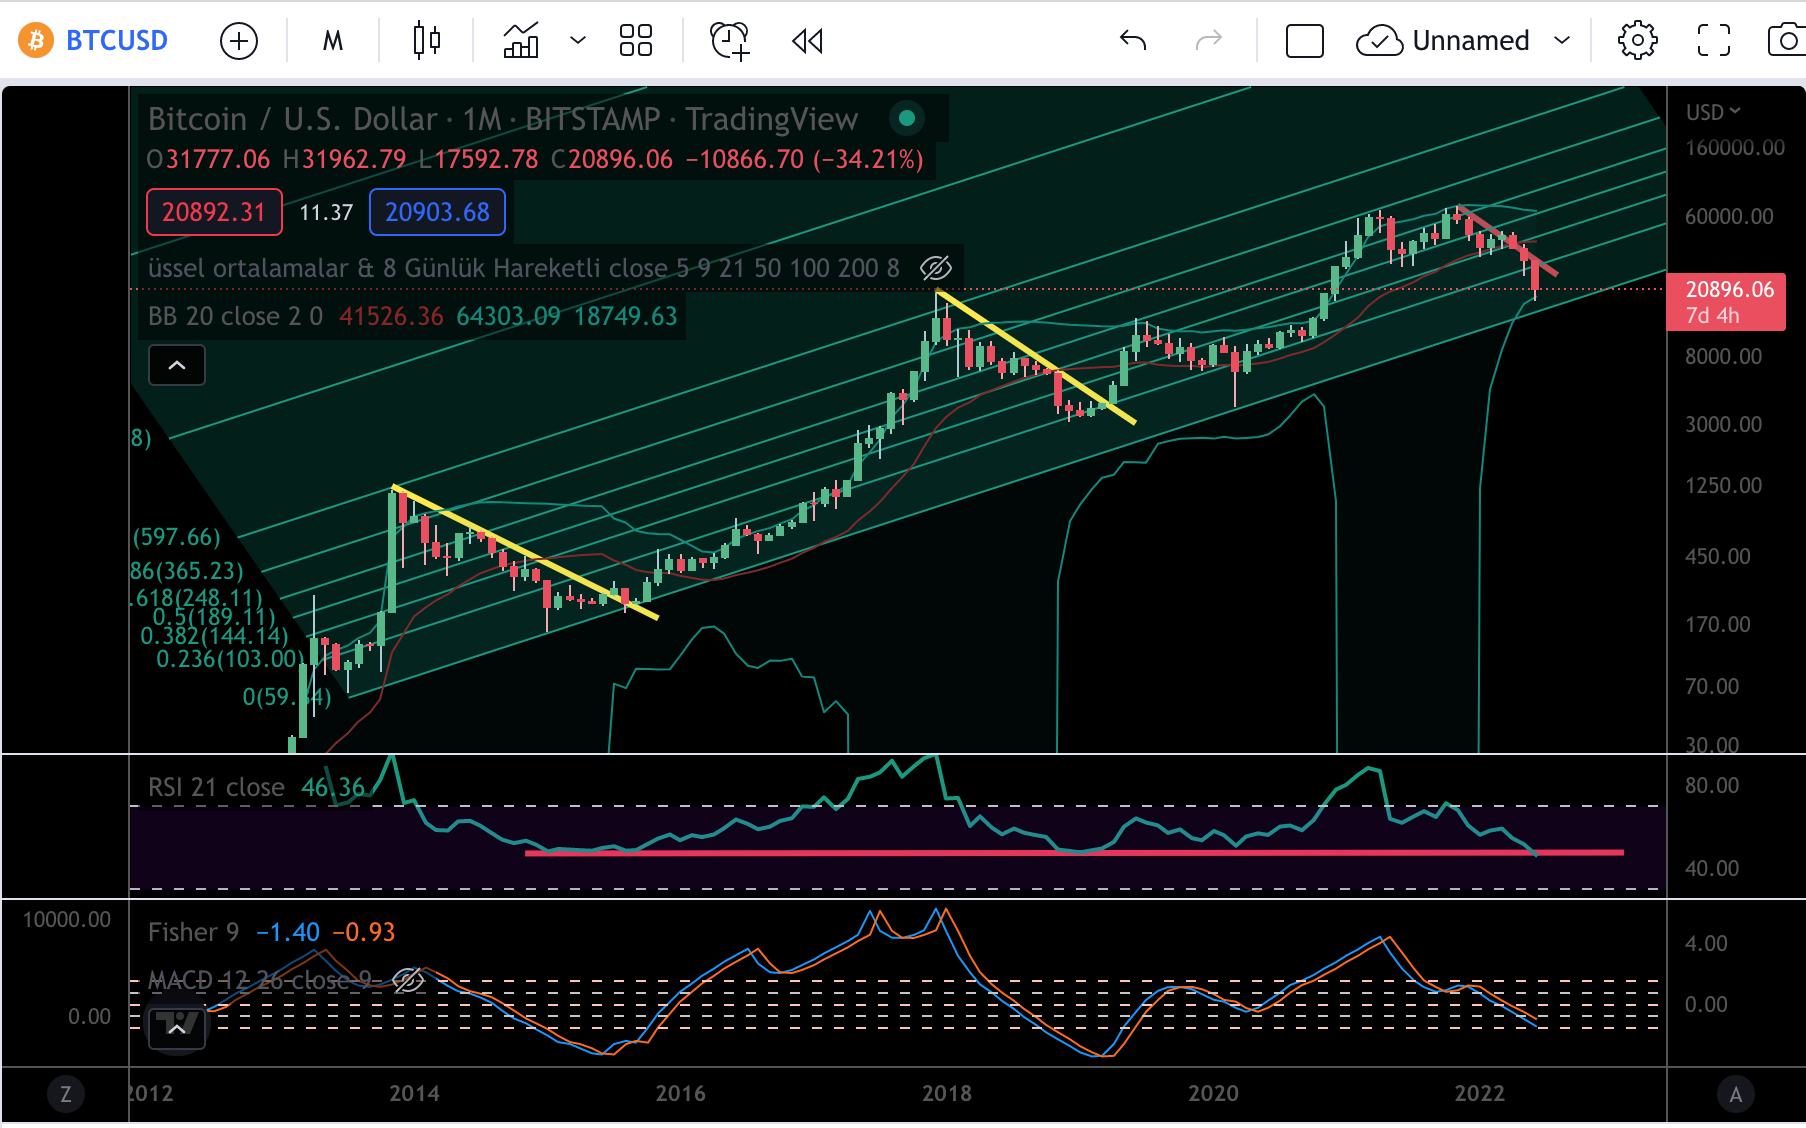This screenshot has height=1128, width=1806.
Task: Toggle timezone Z button at bottom left
Action: tap(66, 1094)
